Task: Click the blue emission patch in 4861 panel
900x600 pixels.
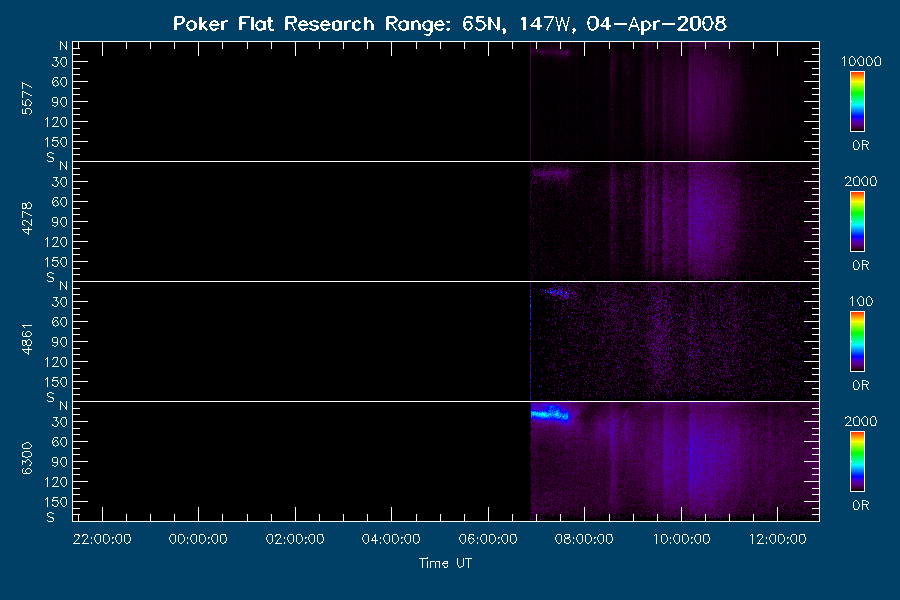Action: (556, 292)
